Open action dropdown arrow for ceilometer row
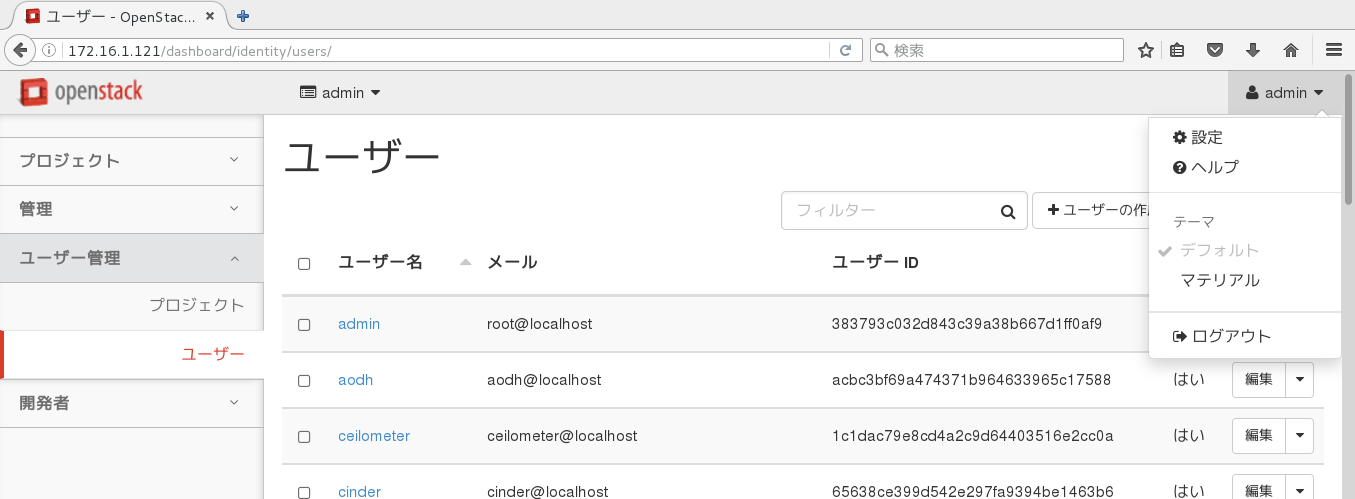 (1299, 436)
